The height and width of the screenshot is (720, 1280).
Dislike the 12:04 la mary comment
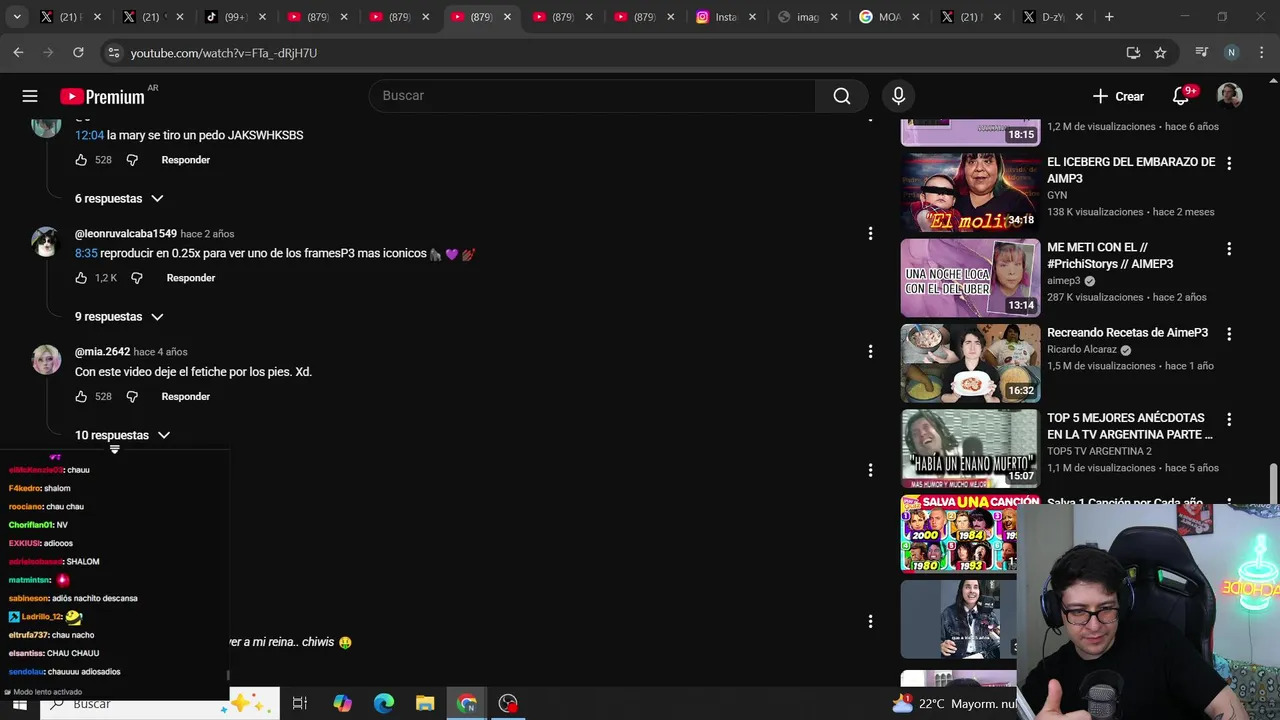tap(132, 160)
